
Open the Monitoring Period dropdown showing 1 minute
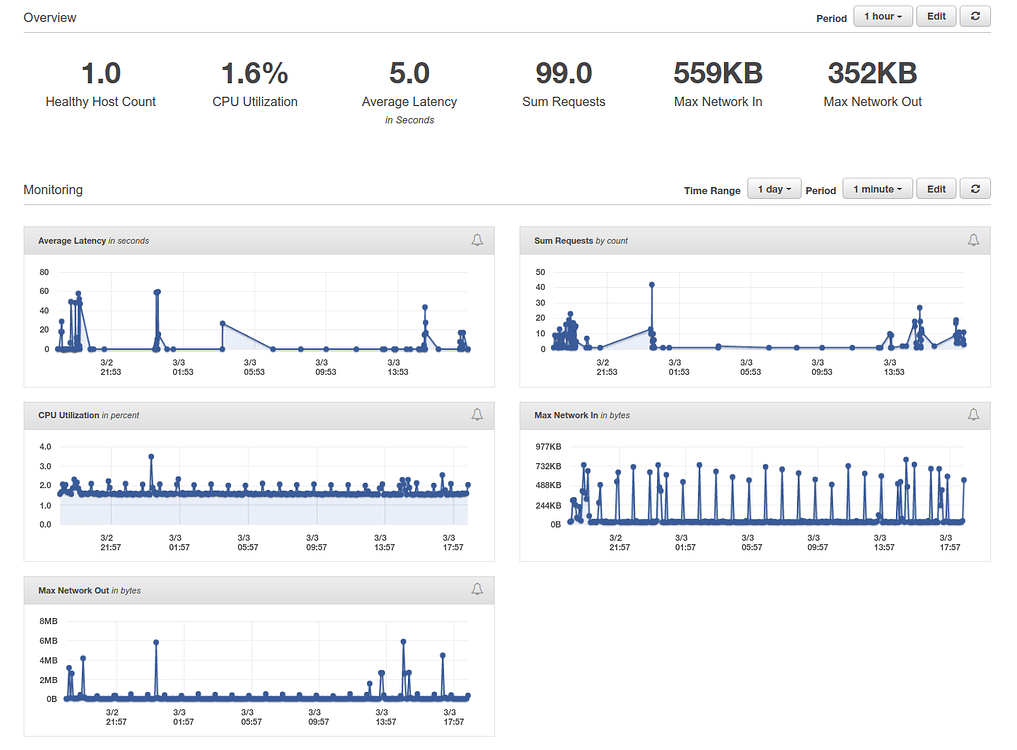pyautogui.click(x=876, y=188)
